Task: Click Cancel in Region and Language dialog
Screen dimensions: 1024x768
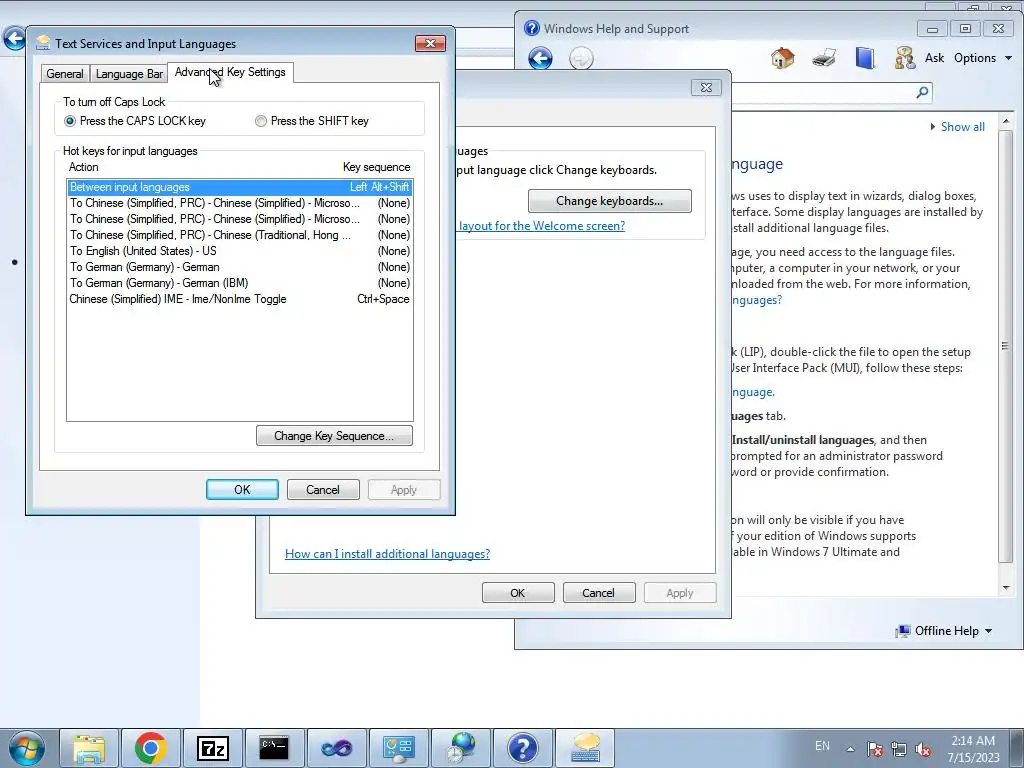Action: (x=598, y=593)
